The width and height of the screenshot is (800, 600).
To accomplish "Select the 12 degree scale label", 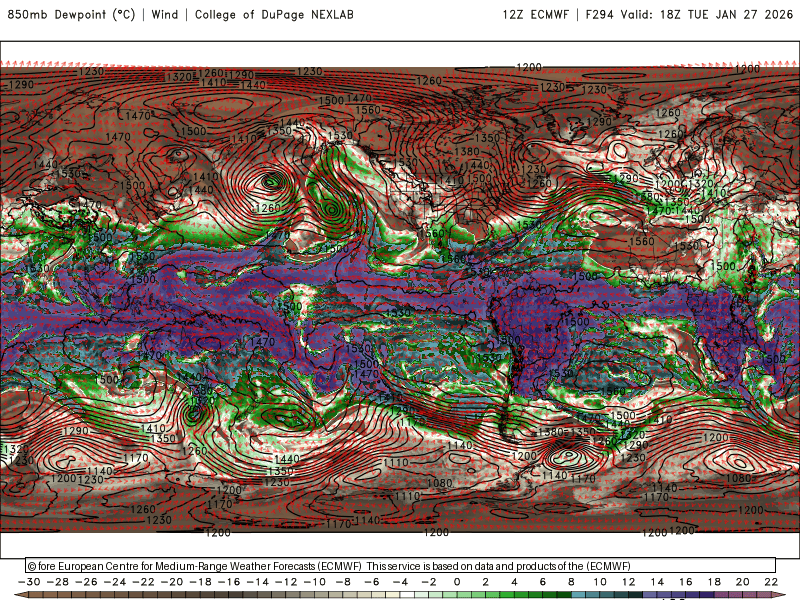I will click(x=628, y=582).
